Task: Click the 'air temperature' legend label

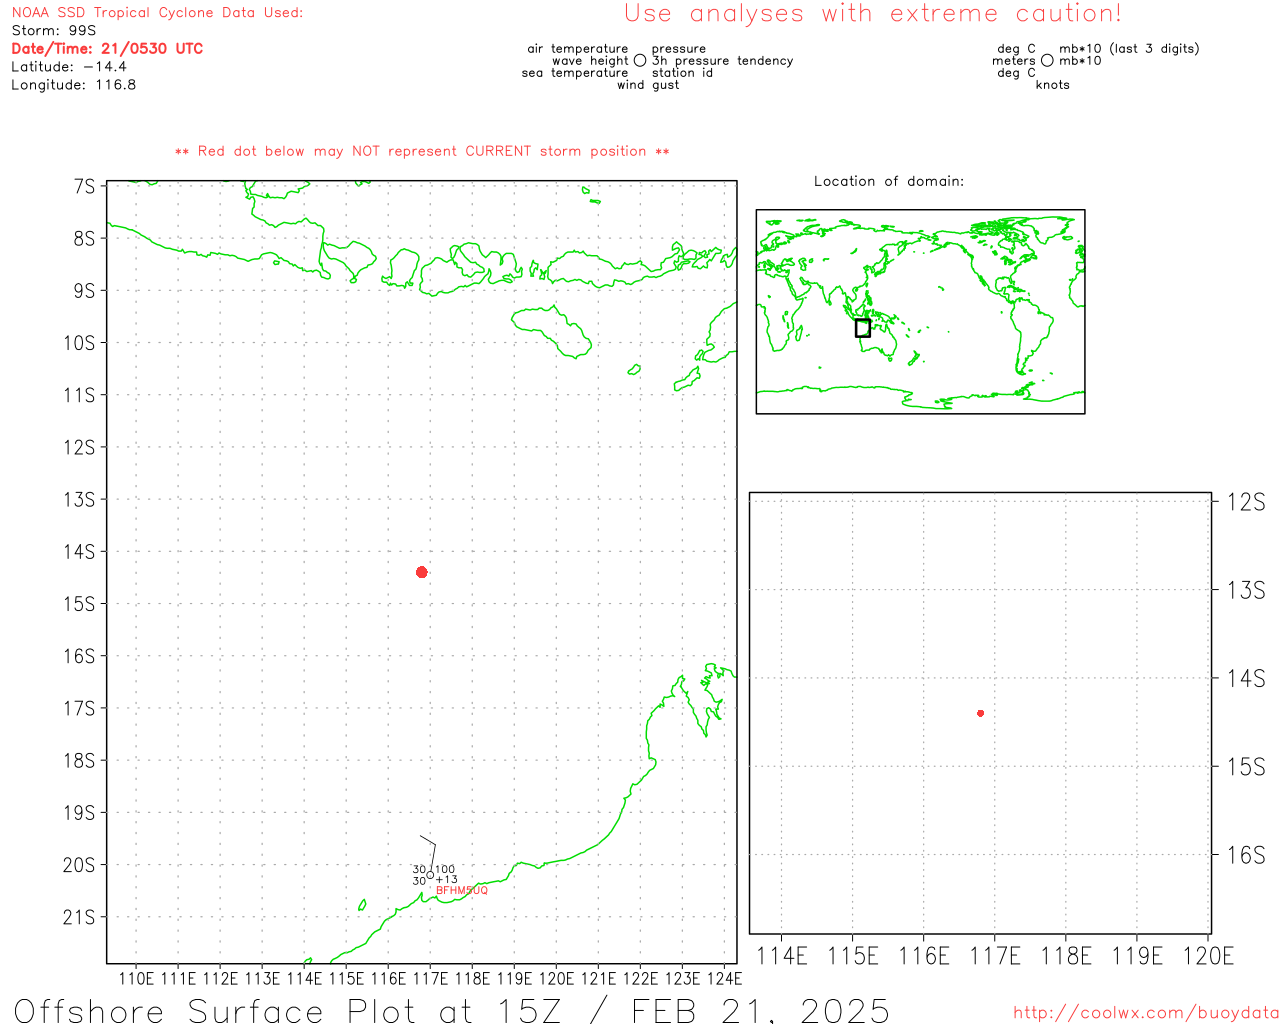Action: pyautogui.click(x=578, y=49)
